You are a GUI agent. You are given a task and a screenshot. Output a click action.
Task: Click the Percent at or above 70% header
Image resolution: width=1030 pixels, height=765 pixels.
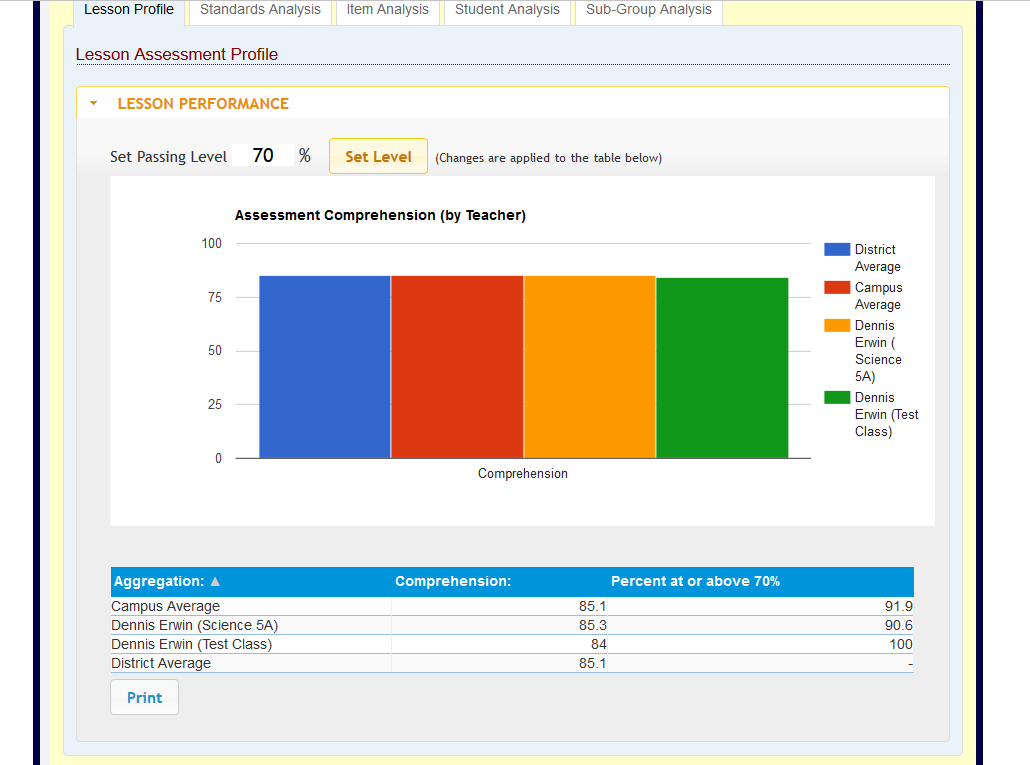695,581
